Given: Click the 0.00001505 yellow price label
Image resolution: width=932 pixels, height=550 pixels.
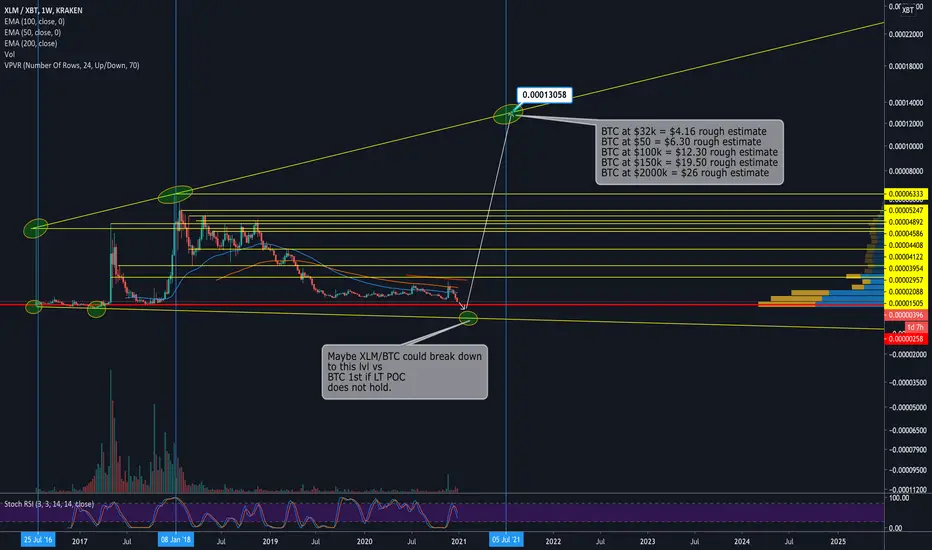Looking at the screenshot, I should click(x=906, y=303).
